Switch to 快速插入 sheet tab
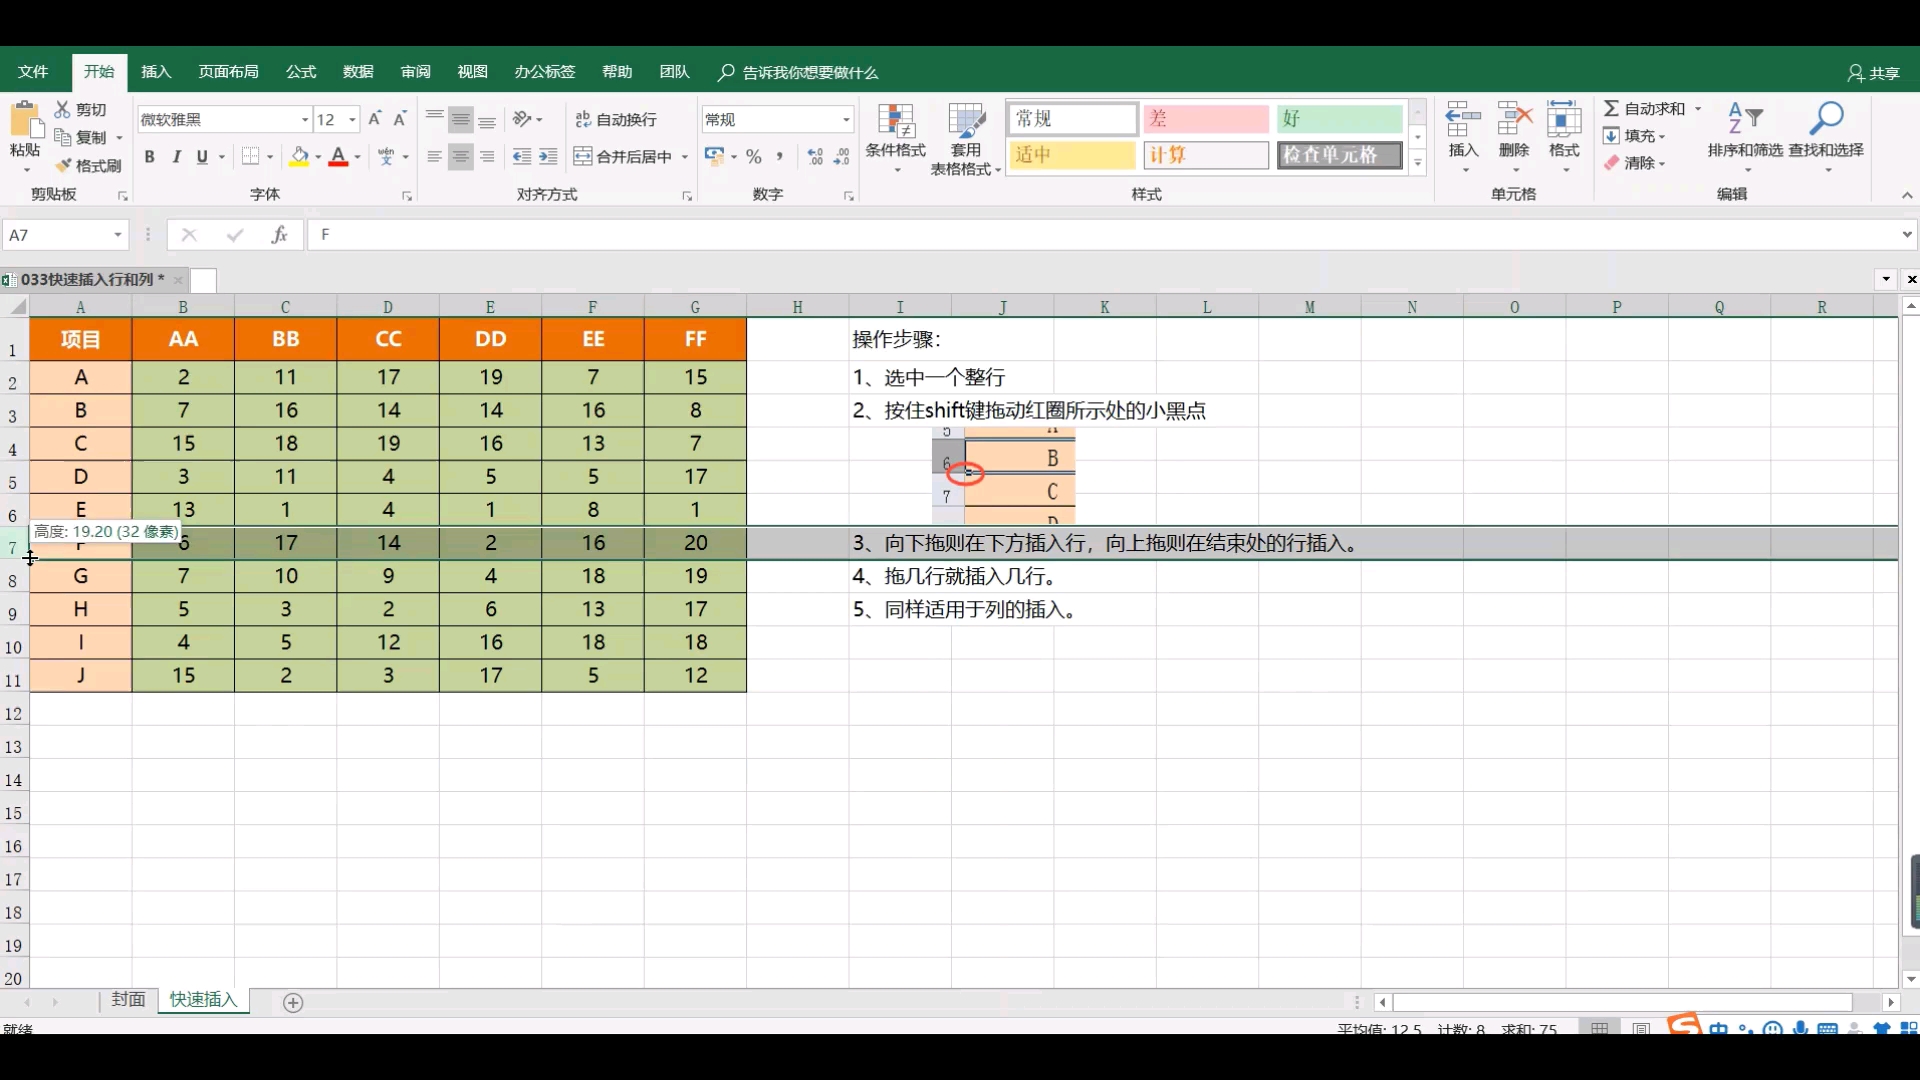1920x1080 pixels. click(202, 1000)
